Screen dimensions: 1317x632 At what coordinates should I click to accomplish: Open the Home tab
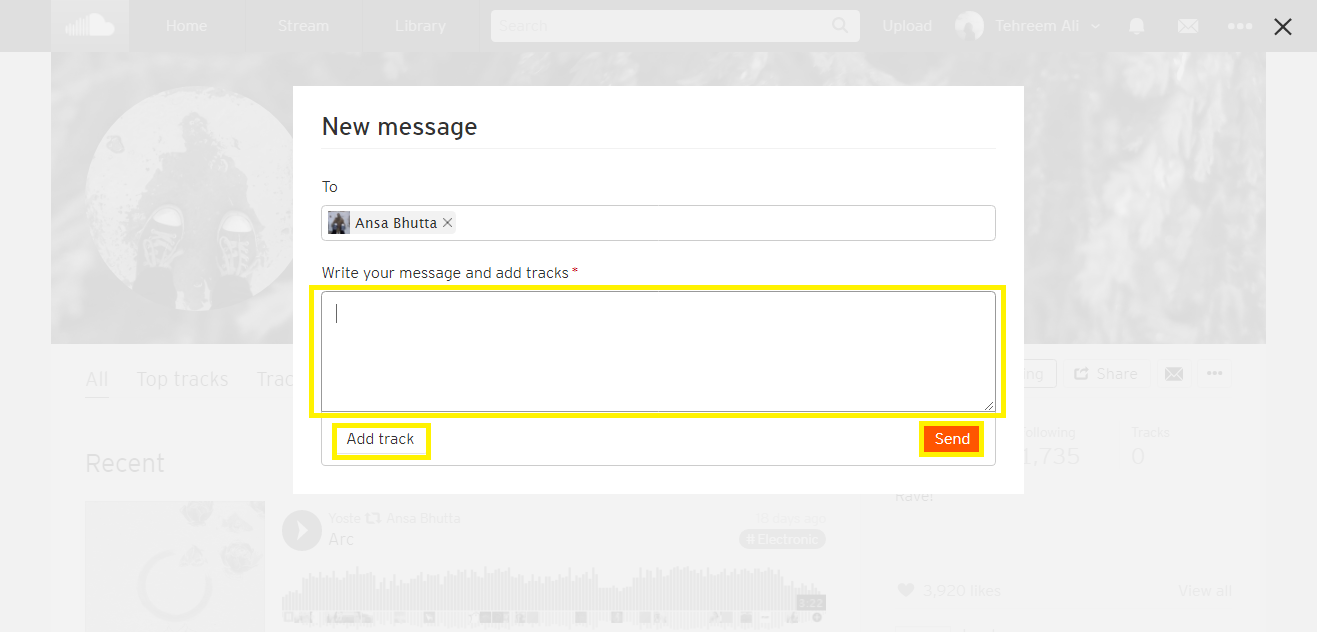click(x=186, y=26)
